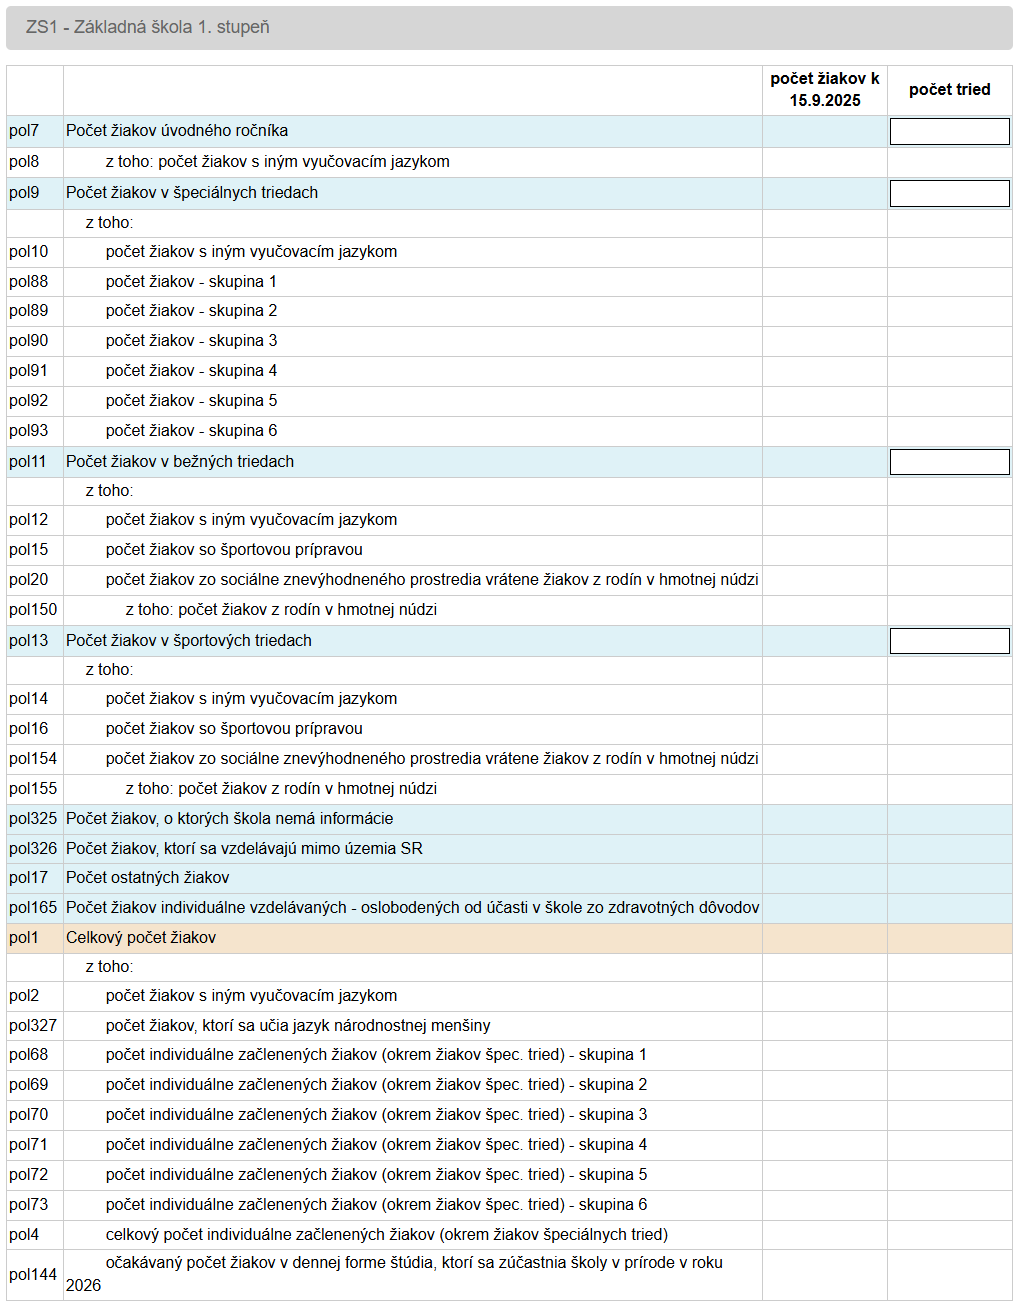
Task: Select class count box for bežných triedach row
Action: (x=949, y=462)
